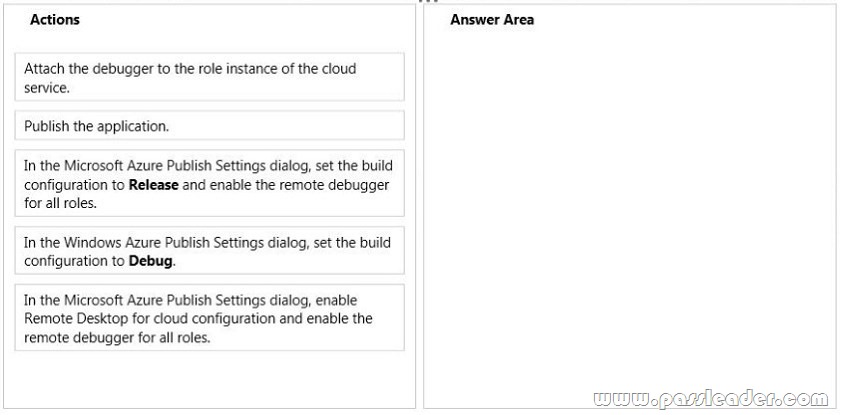Click the dotted handle at top center
The width and height of the screenshot is (841, 415).
click(429, 2)
